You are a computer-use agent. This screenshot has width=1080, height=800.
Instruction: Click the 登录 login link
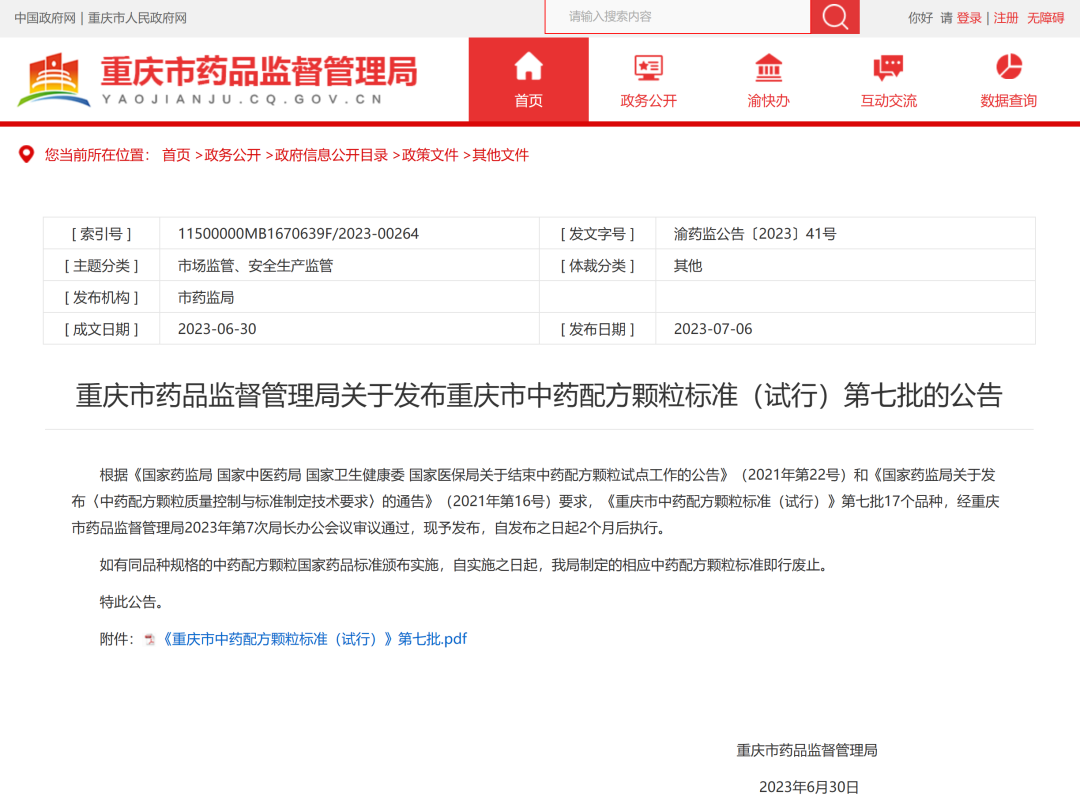point(969,18)
